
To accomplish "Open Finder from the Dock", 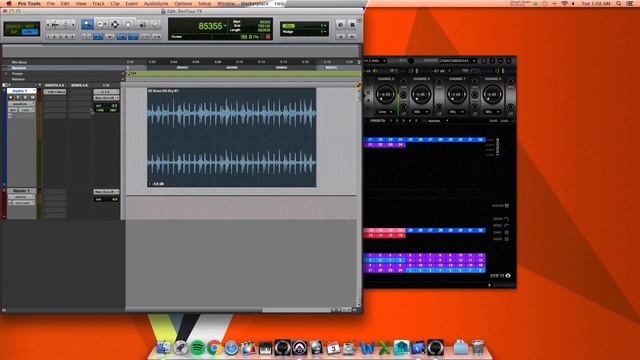I will coord(163,348).
